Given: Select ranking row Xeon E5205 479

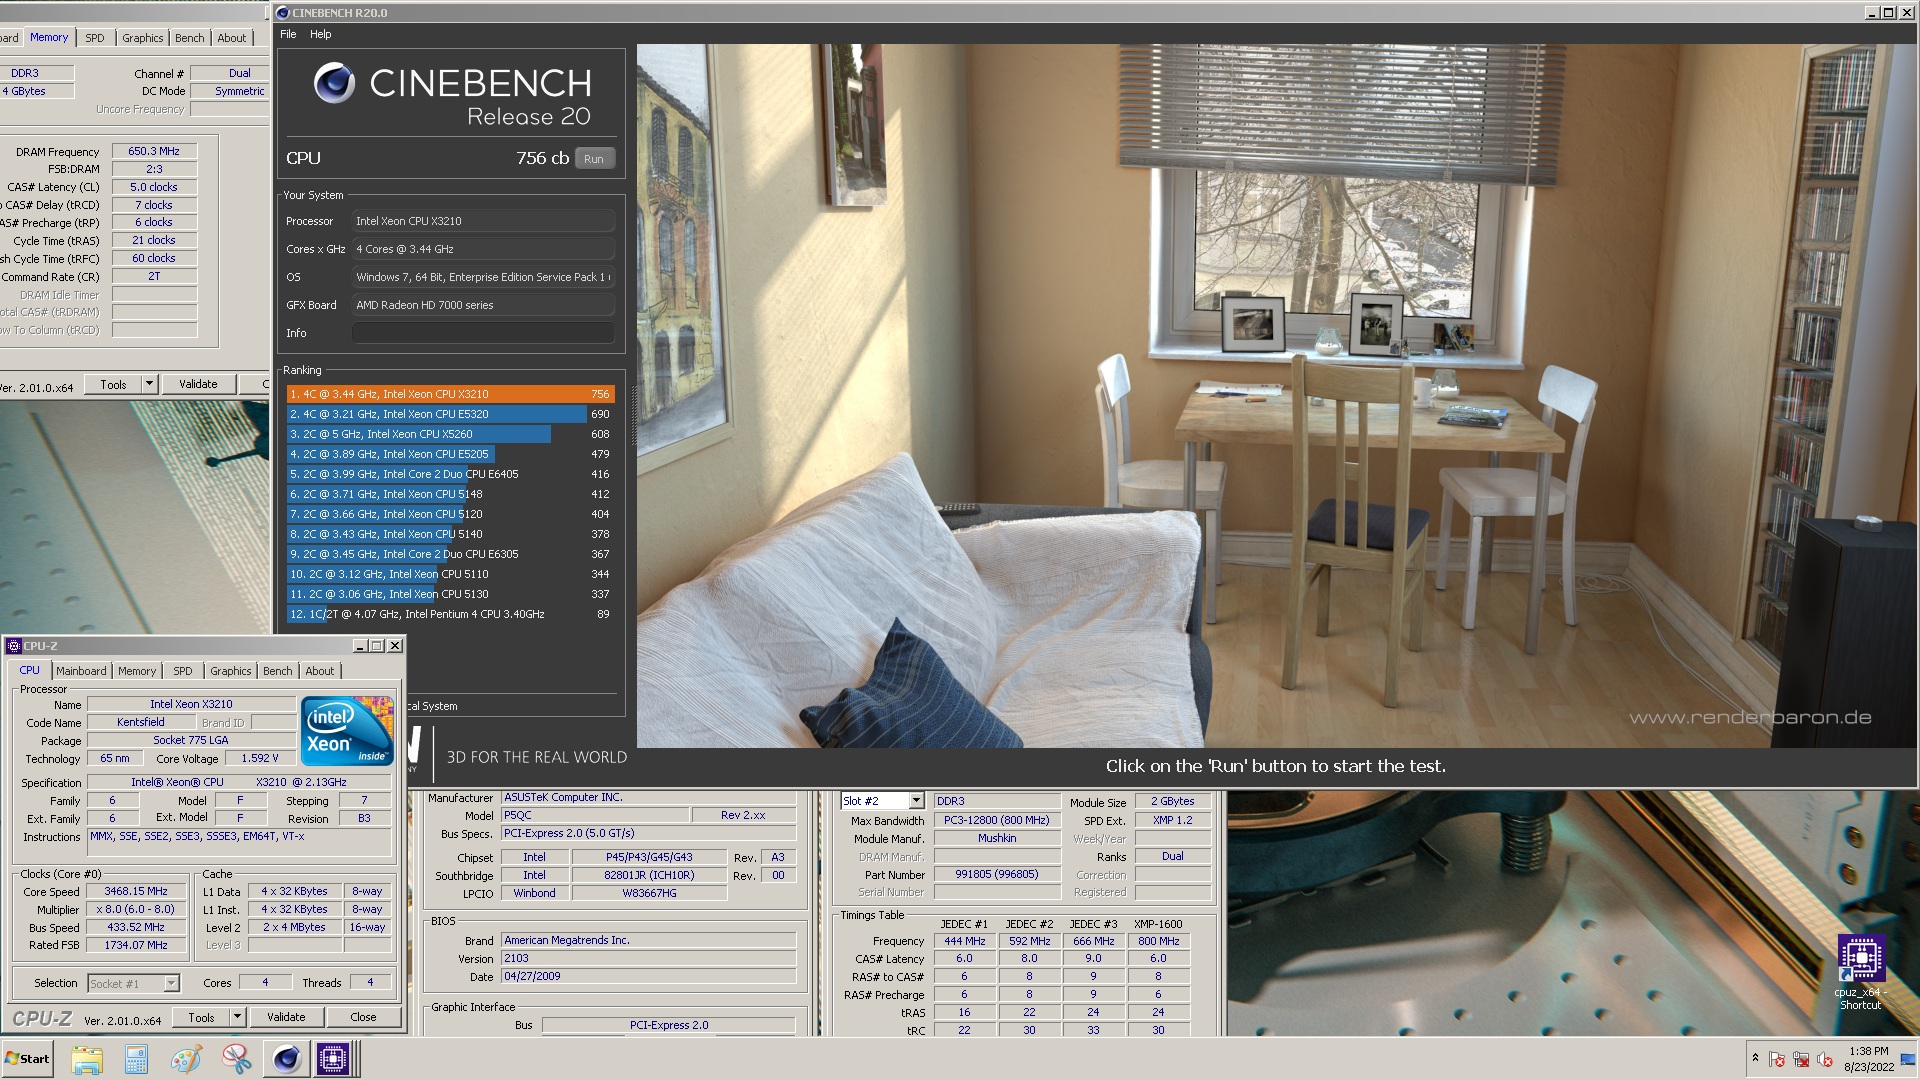Looking at the screenshot, I should pyautogui.click(x=450, y=454).
